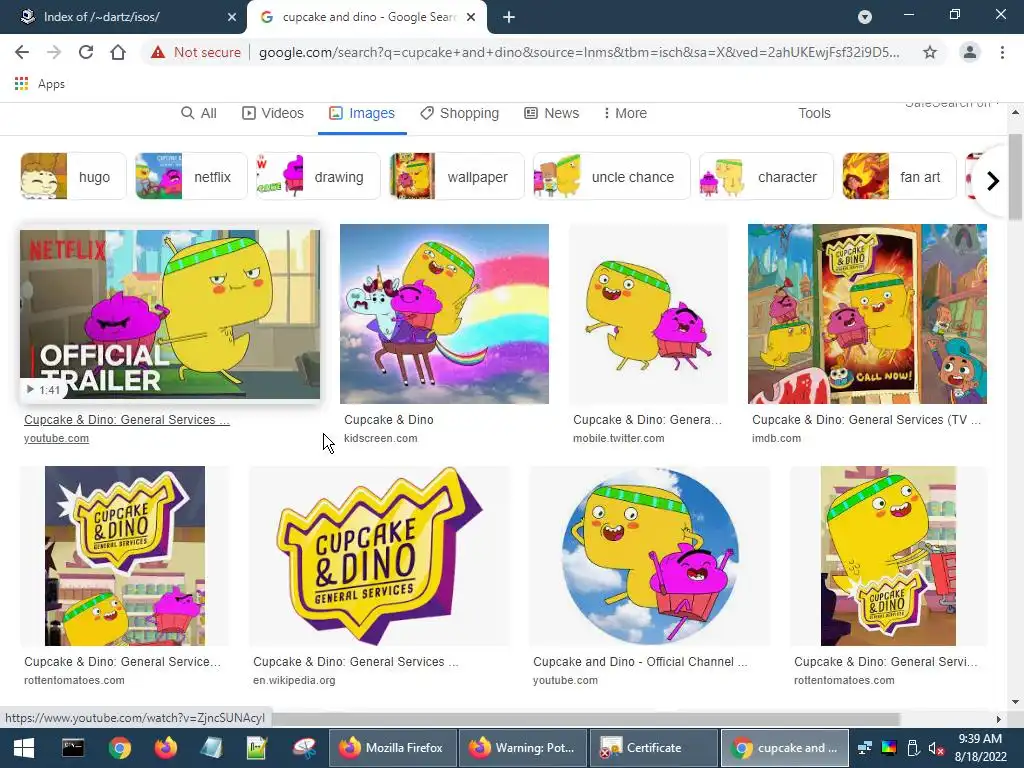Click the kidscreen.com source link
This screenshot has width=1024, height=768.
381,438
